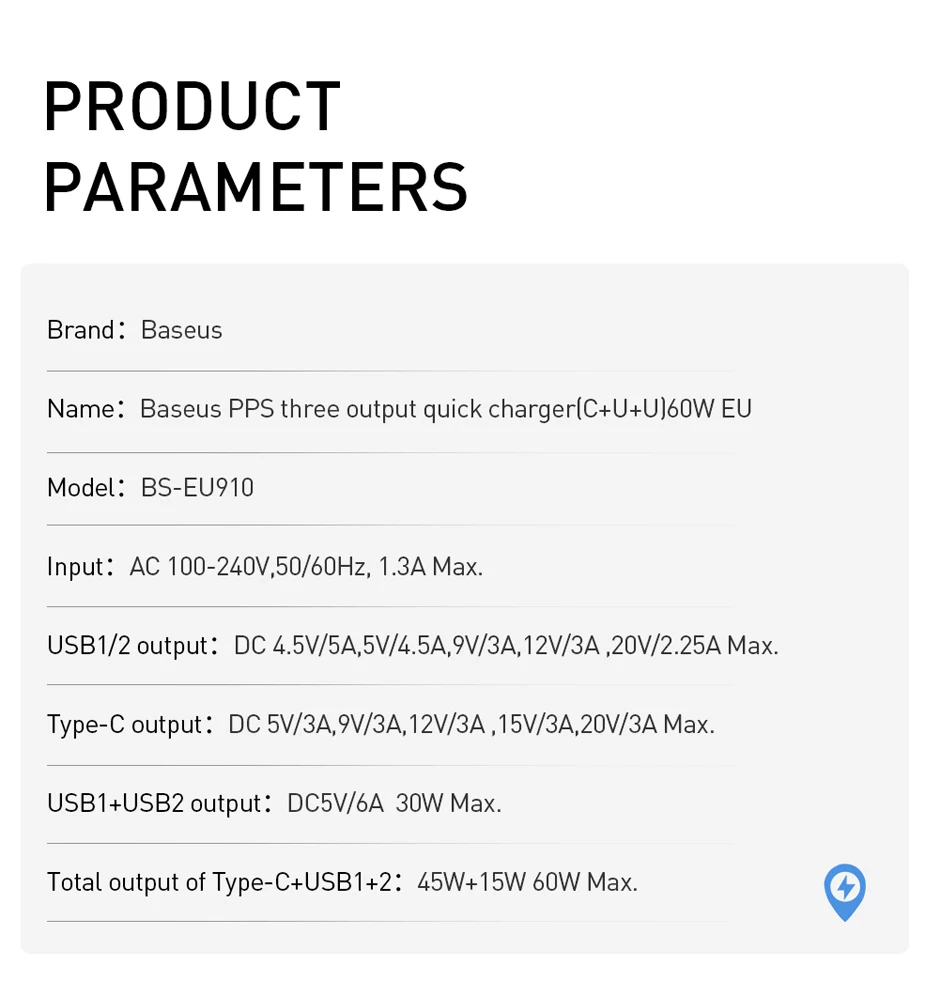Click the DC 4.5V/5A USB output specification
Viewport: 930px width, 990px height.
point(506,646)
